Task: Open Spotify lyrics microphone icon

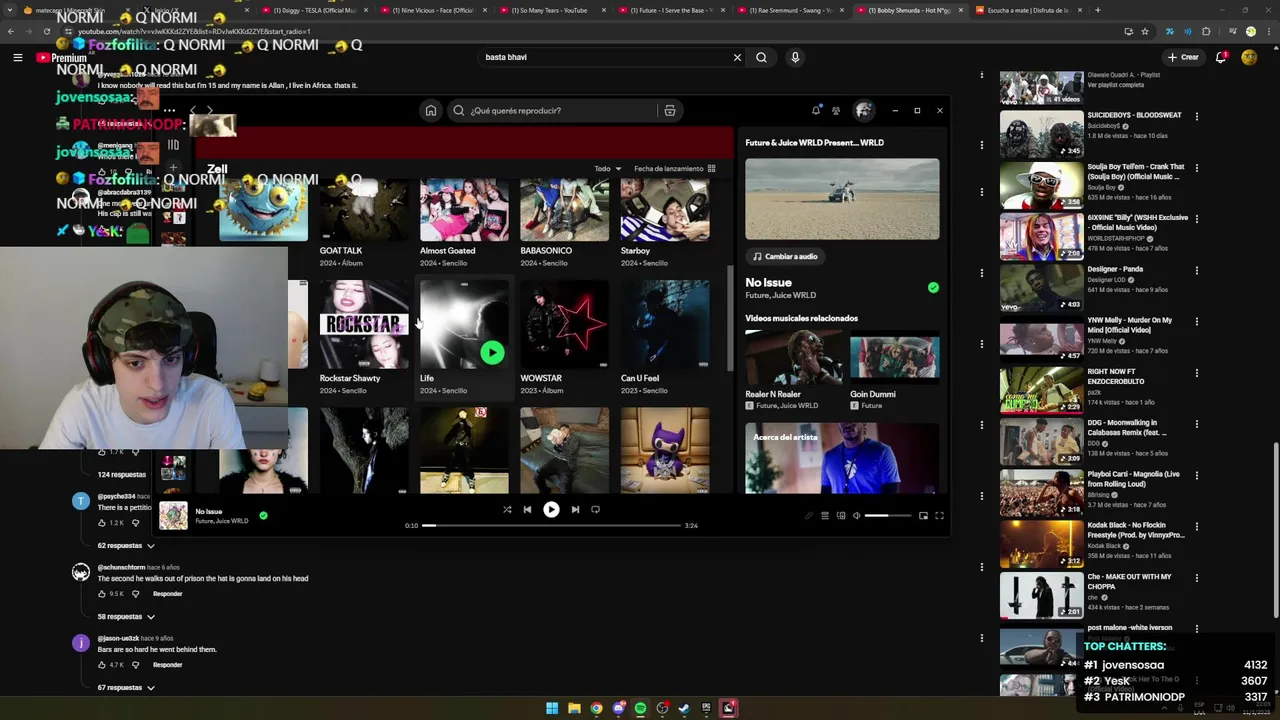Action: pyautogui.click(x=809, y=516)
